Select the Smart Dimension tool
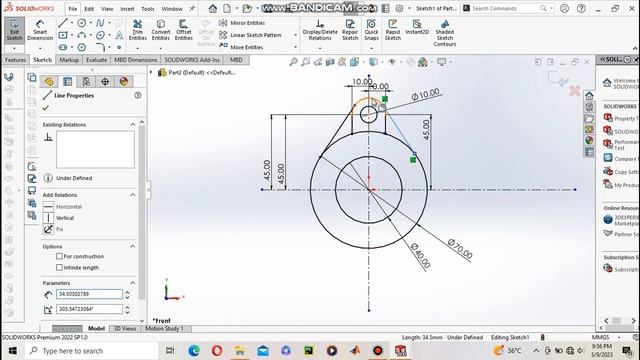The image size is (640, 360). [40, 30]
